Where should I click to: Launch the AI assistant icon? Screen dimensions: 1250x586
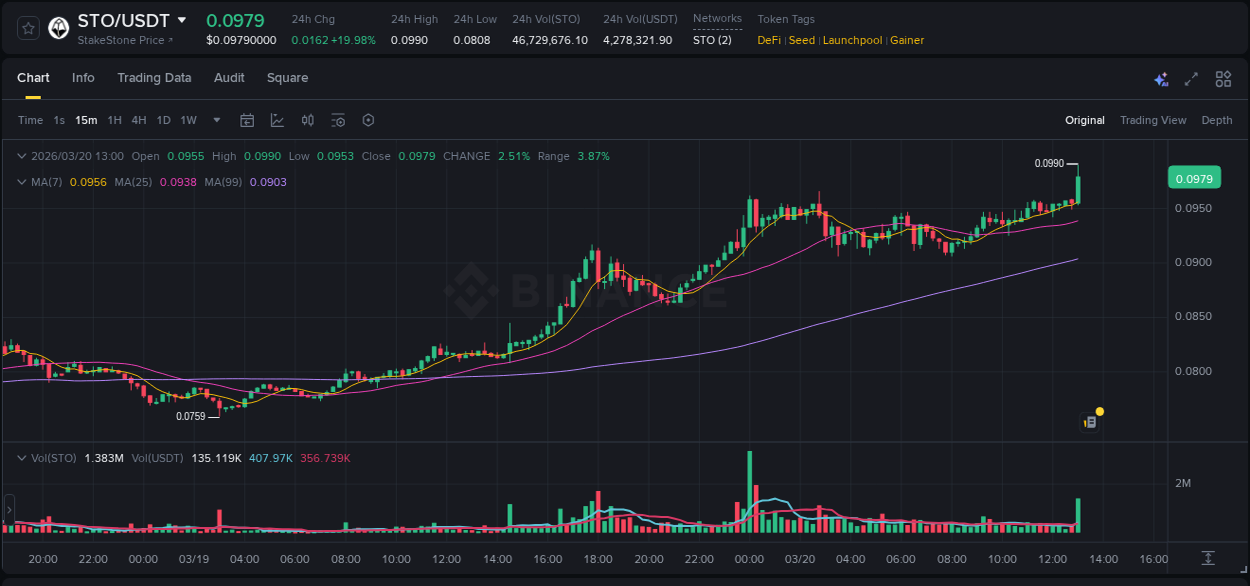[1159, 78]
